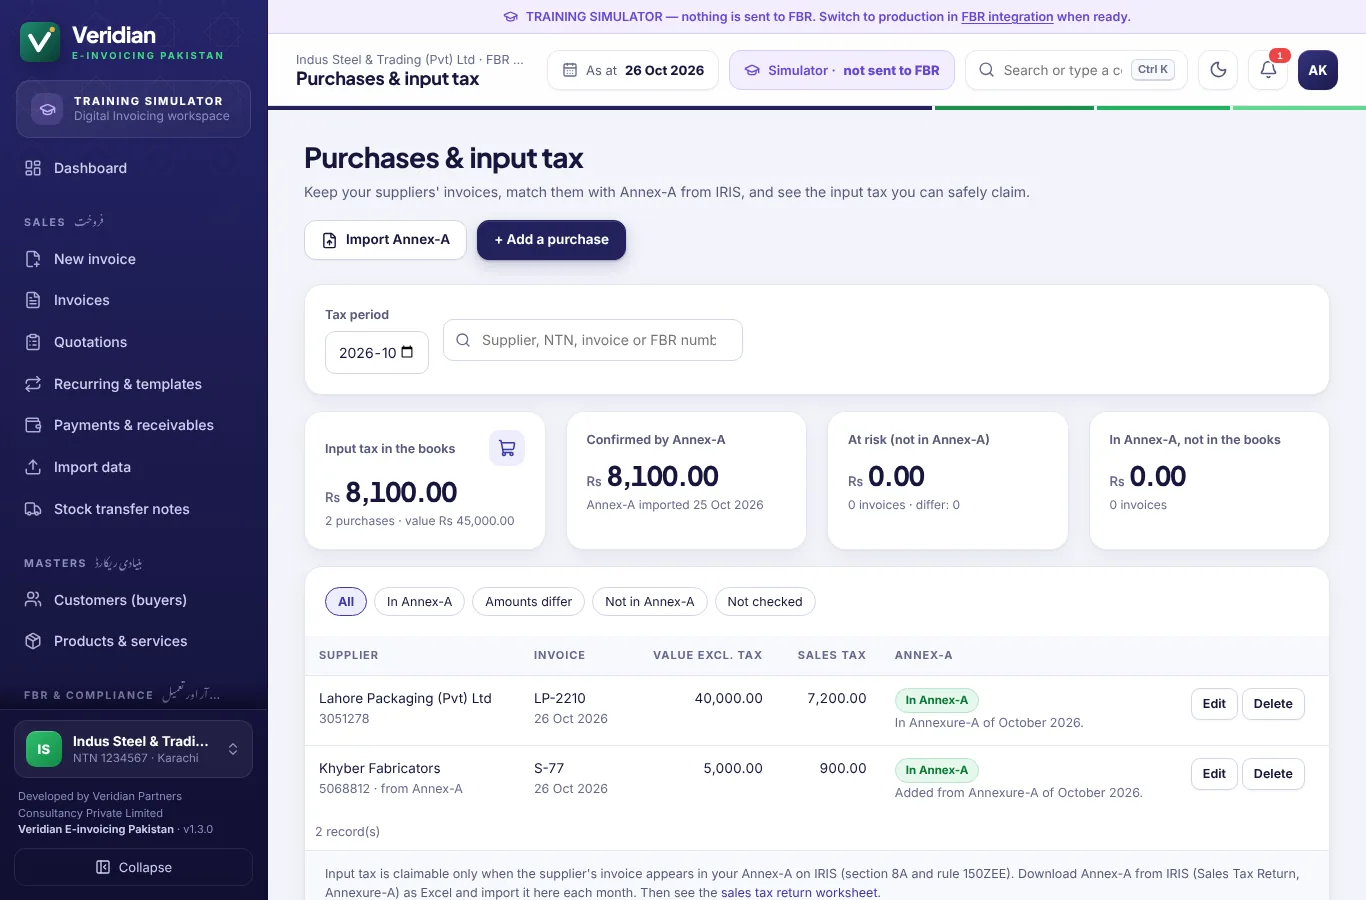
Task: Open the Training Simulator workspace card
Action: (133, 109)
